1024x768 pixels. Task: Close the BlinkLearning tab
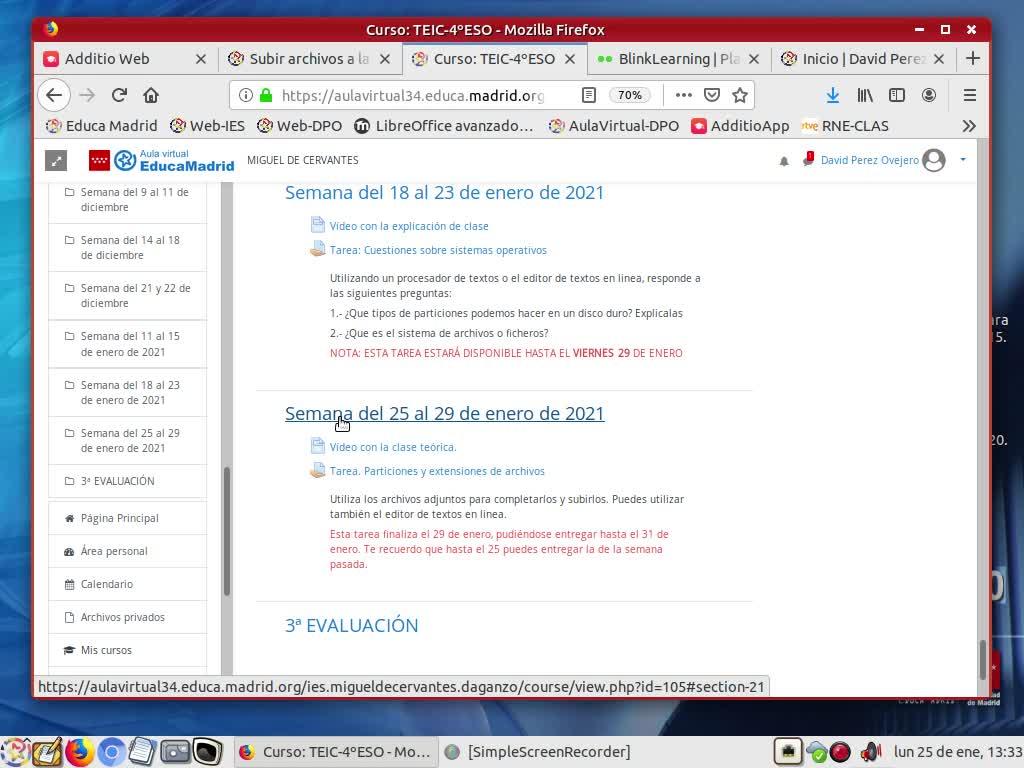[754, 59]
